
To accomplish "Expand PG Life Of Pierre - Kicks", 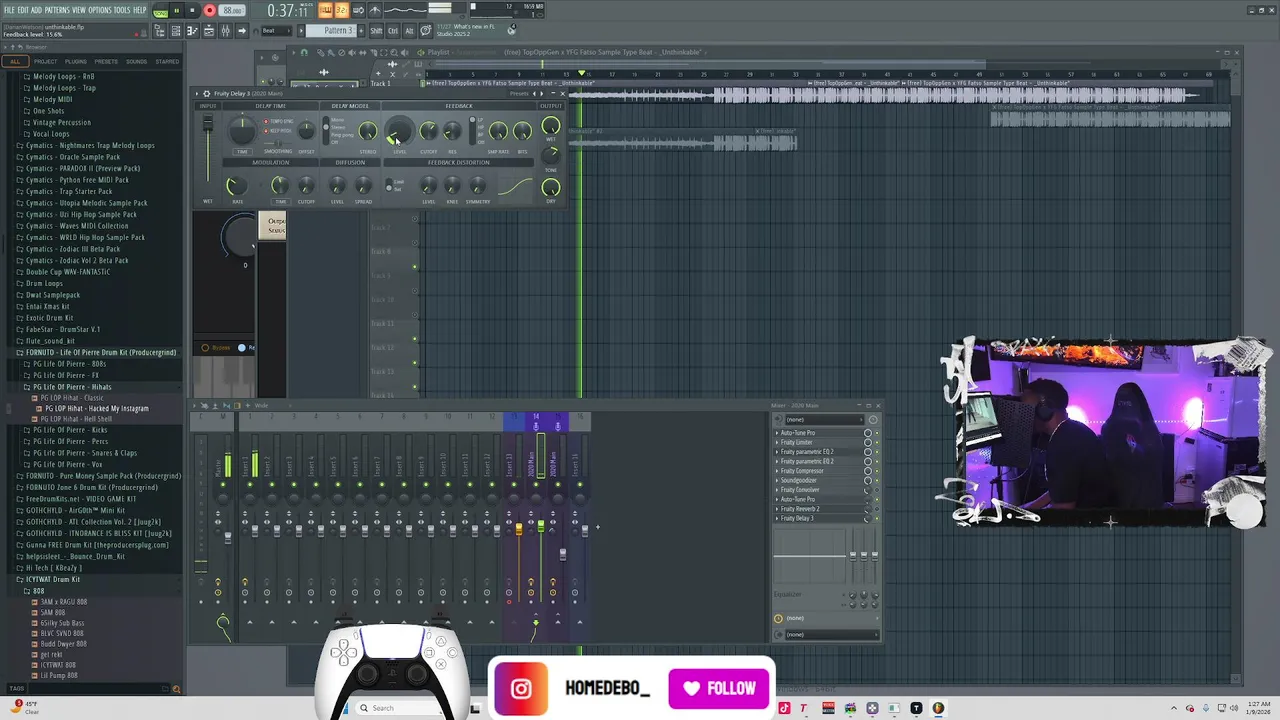I will [x=65, y=430].
